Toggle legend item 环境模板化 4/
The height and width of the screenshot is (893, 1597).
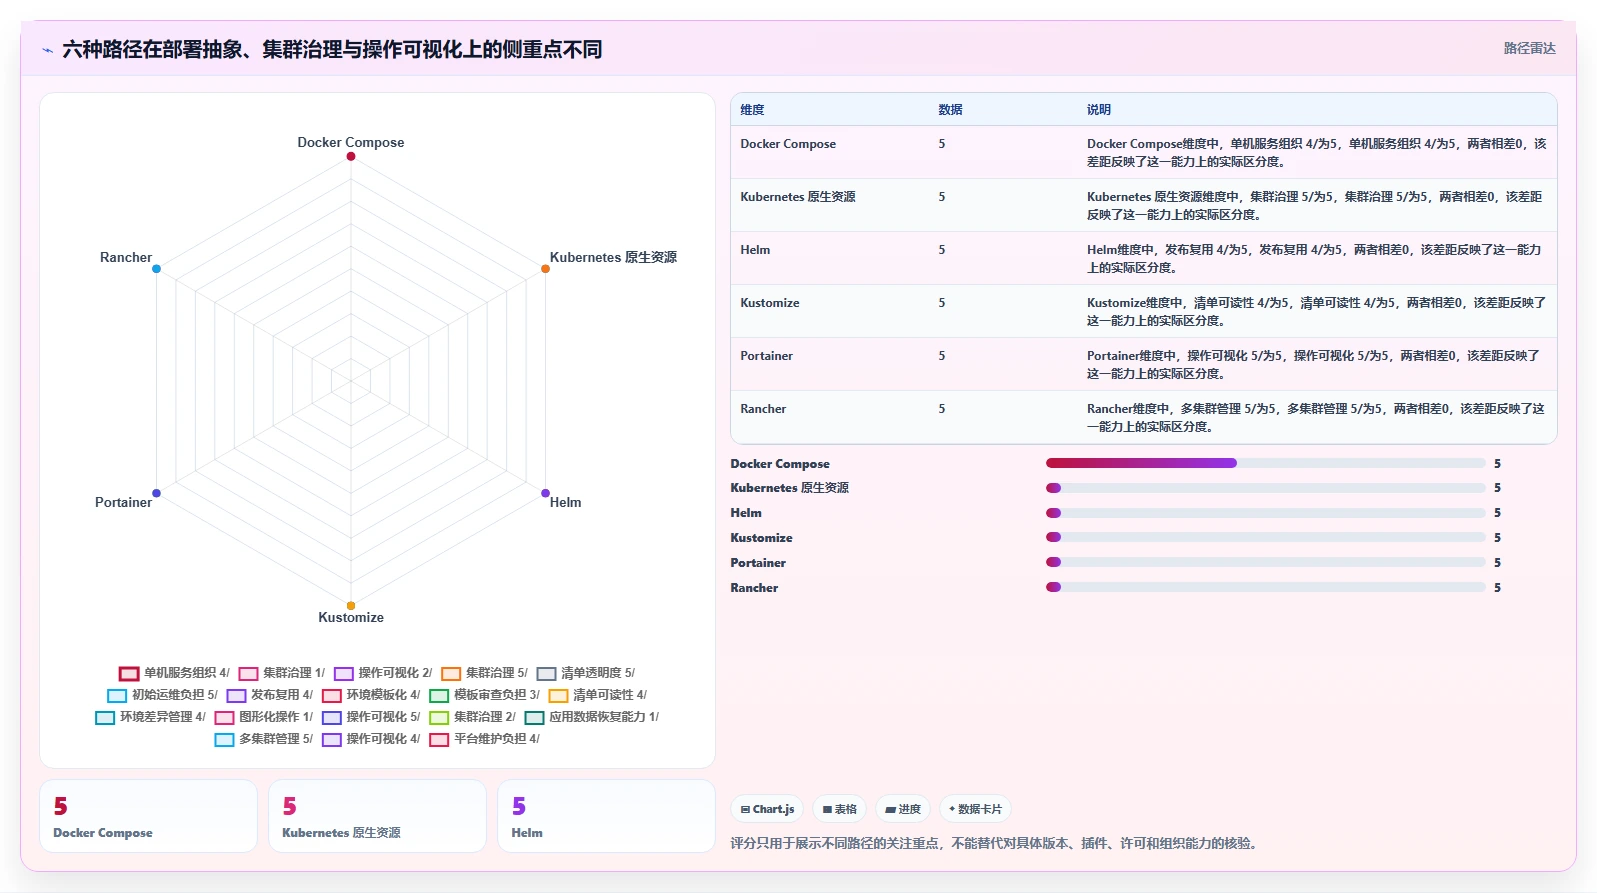tap(371, 695)
